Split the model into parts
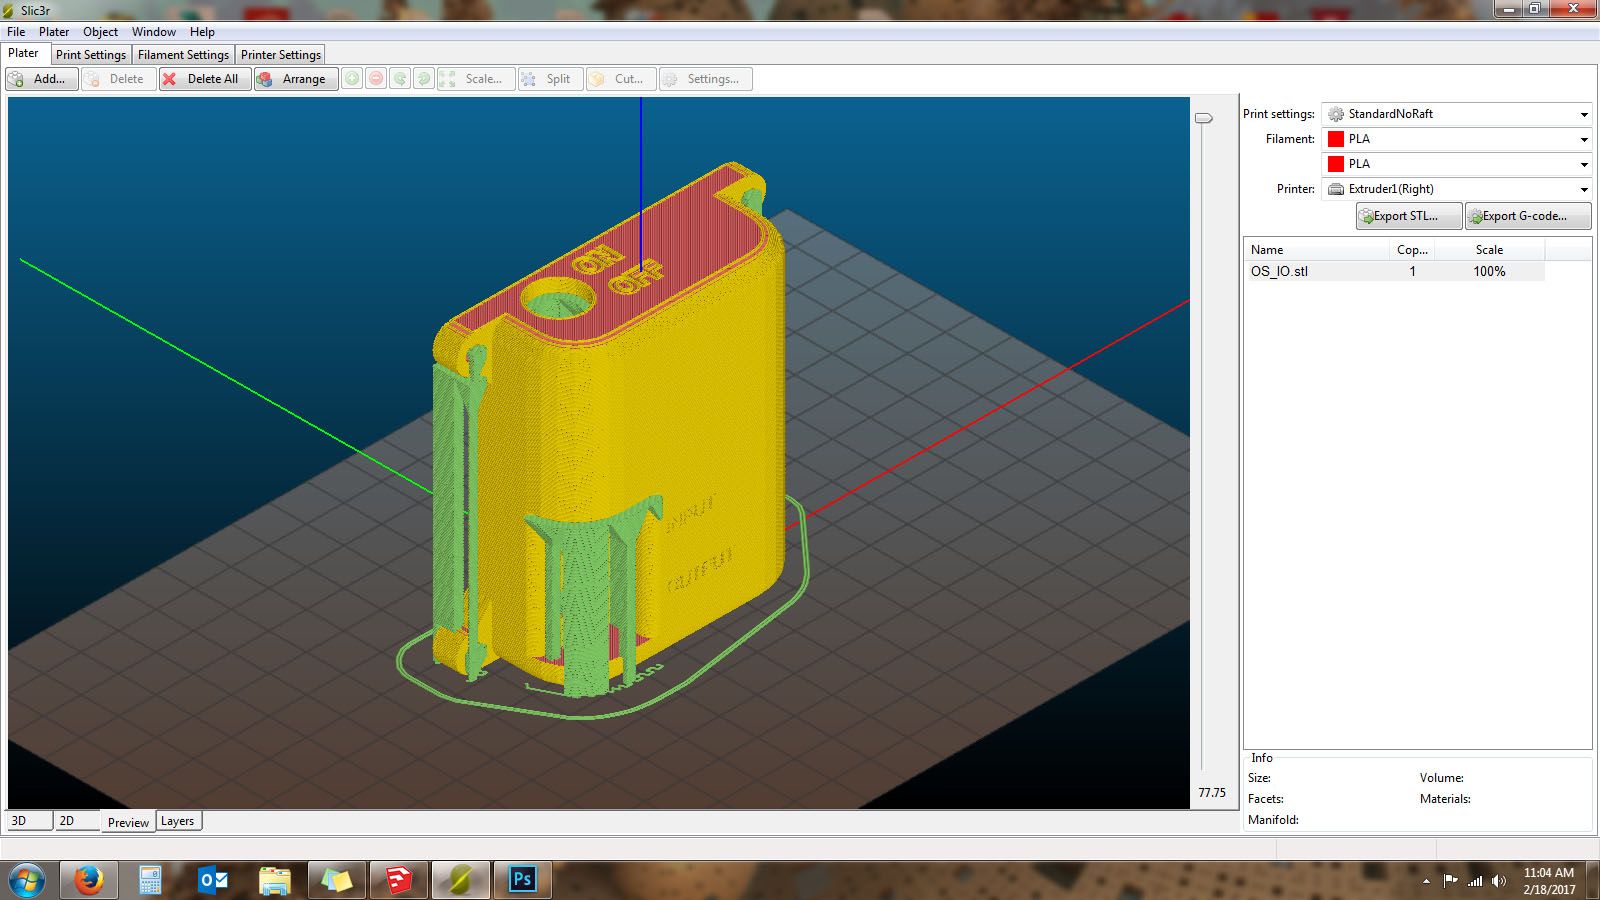 tap(550, 78)
